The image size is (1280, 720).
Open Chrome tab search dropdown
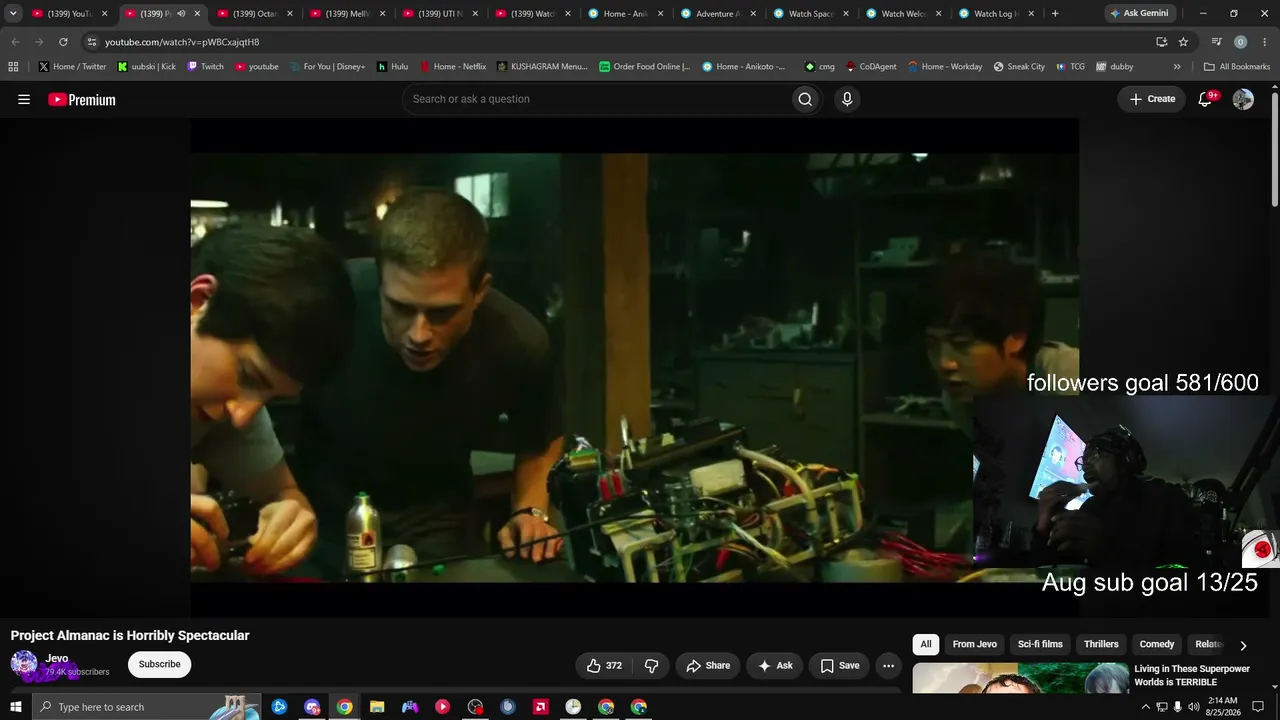[x=13, y=13]
